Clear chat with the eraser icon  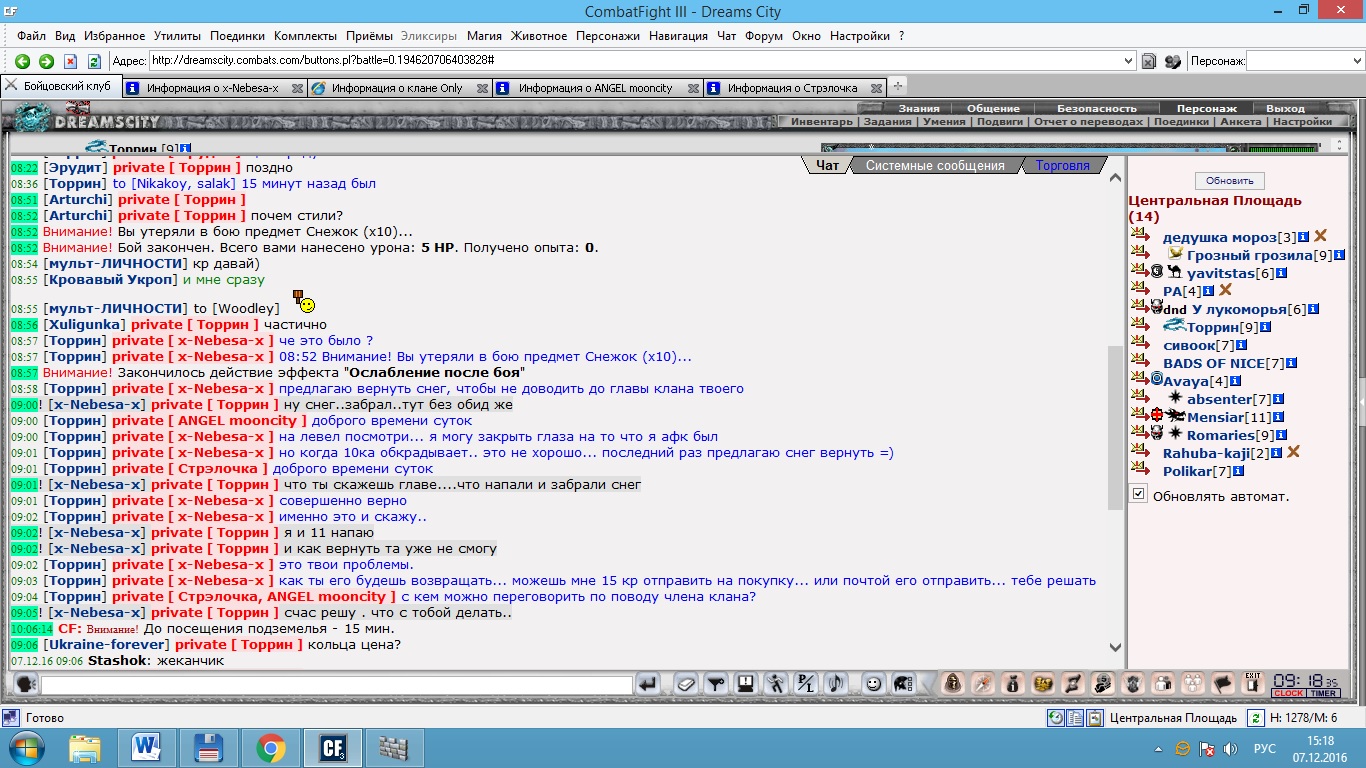point(685,685)
